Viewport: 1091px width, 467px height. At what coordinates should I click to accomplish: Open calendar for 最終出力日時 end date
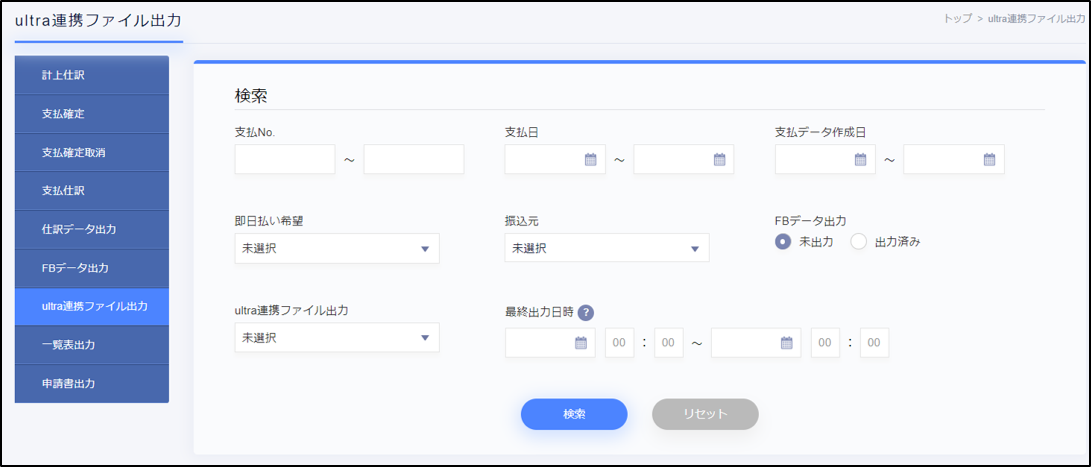tap(786, 343)
